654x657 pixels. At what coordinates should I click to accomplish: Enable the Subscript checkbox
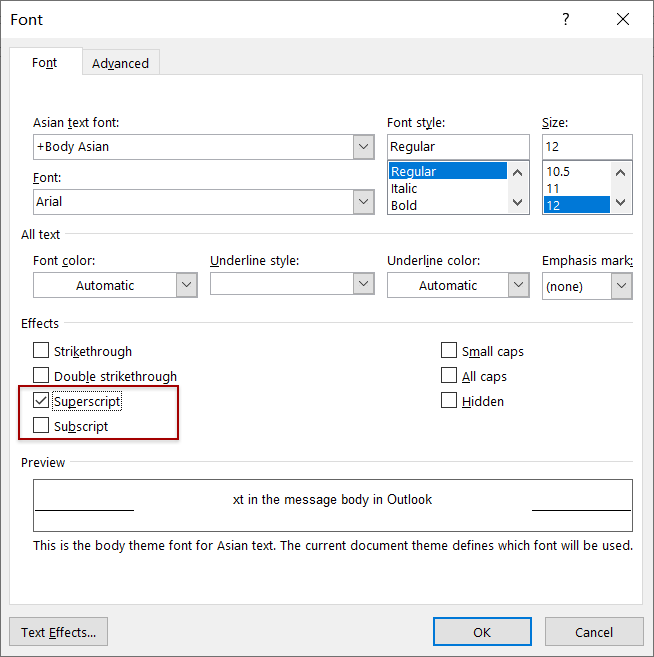(41, 425)
